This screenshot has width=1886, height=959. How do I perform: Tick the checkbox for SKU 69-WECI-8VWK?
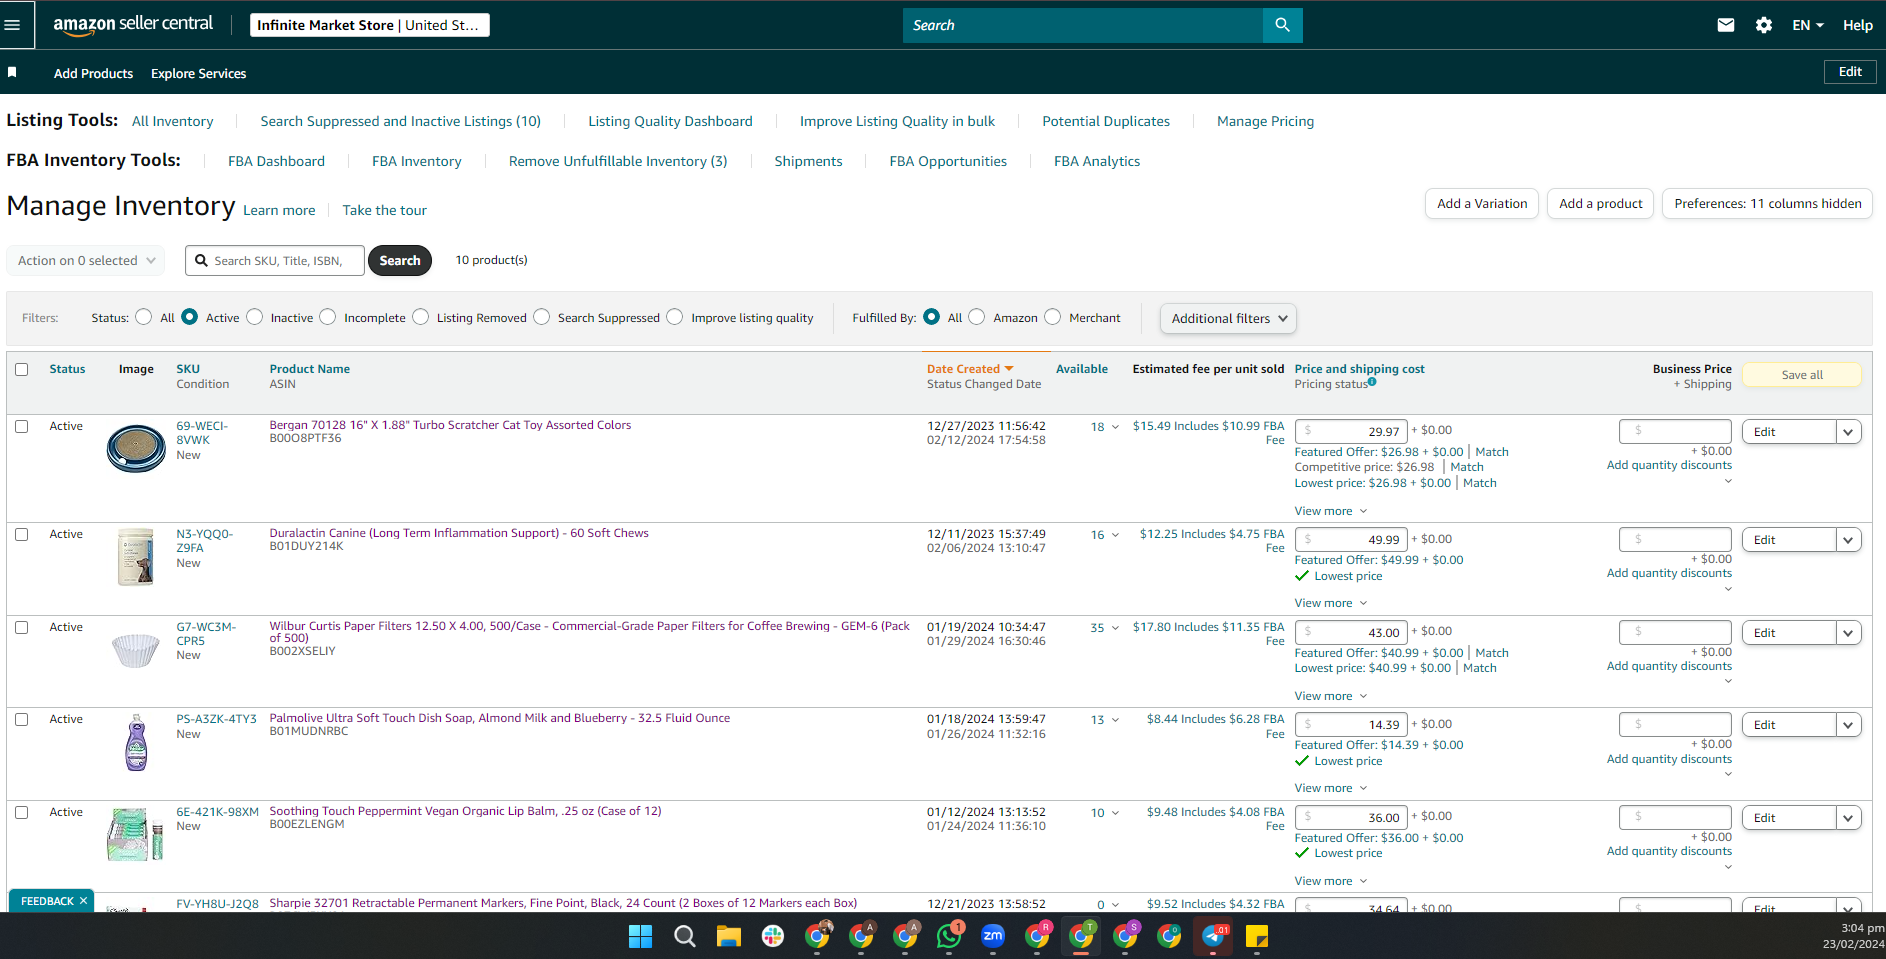pyautogui.click(x=22, y=426)
